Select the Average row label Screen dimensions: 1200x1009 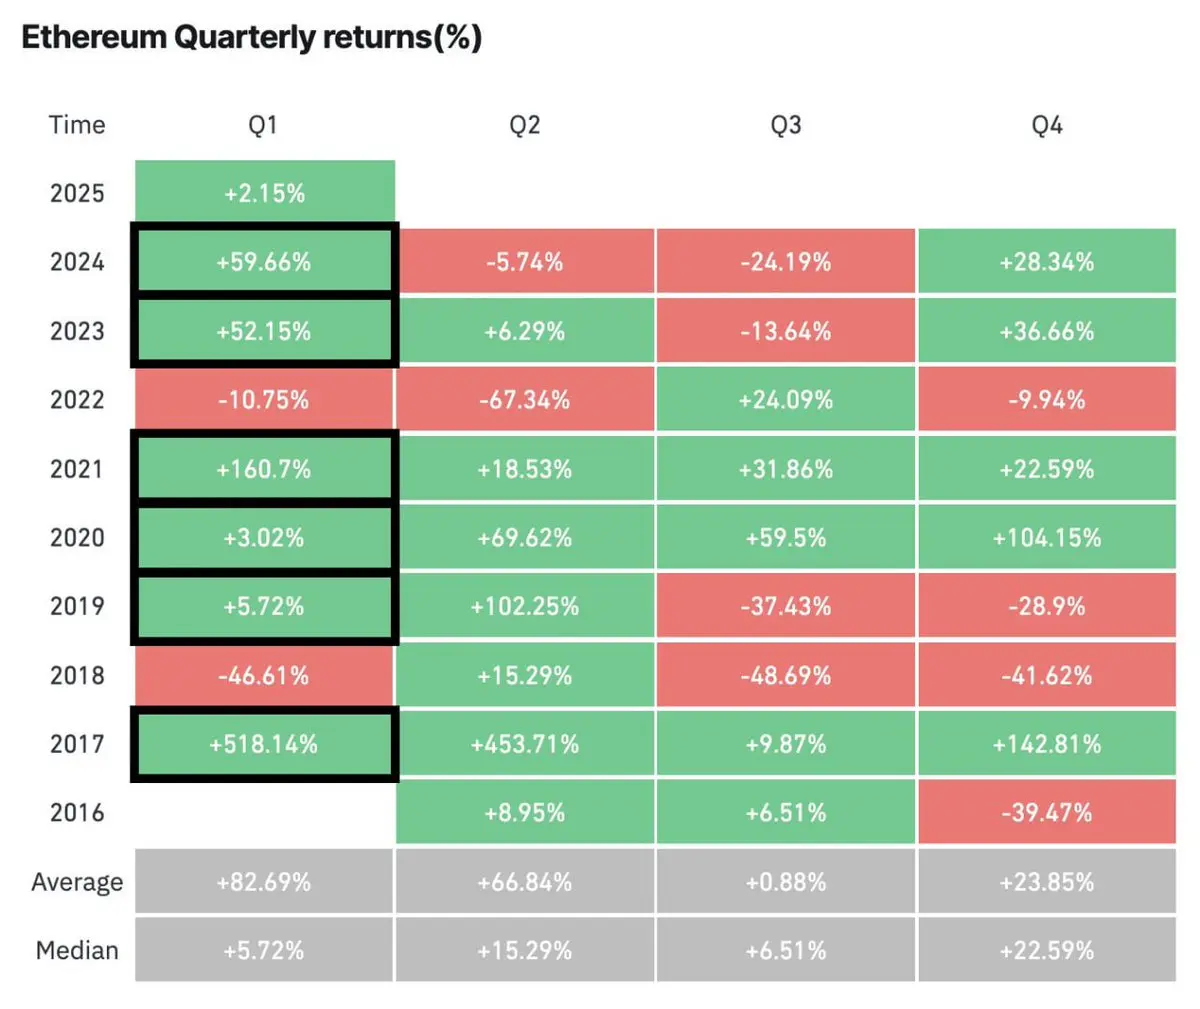point(77,882)
